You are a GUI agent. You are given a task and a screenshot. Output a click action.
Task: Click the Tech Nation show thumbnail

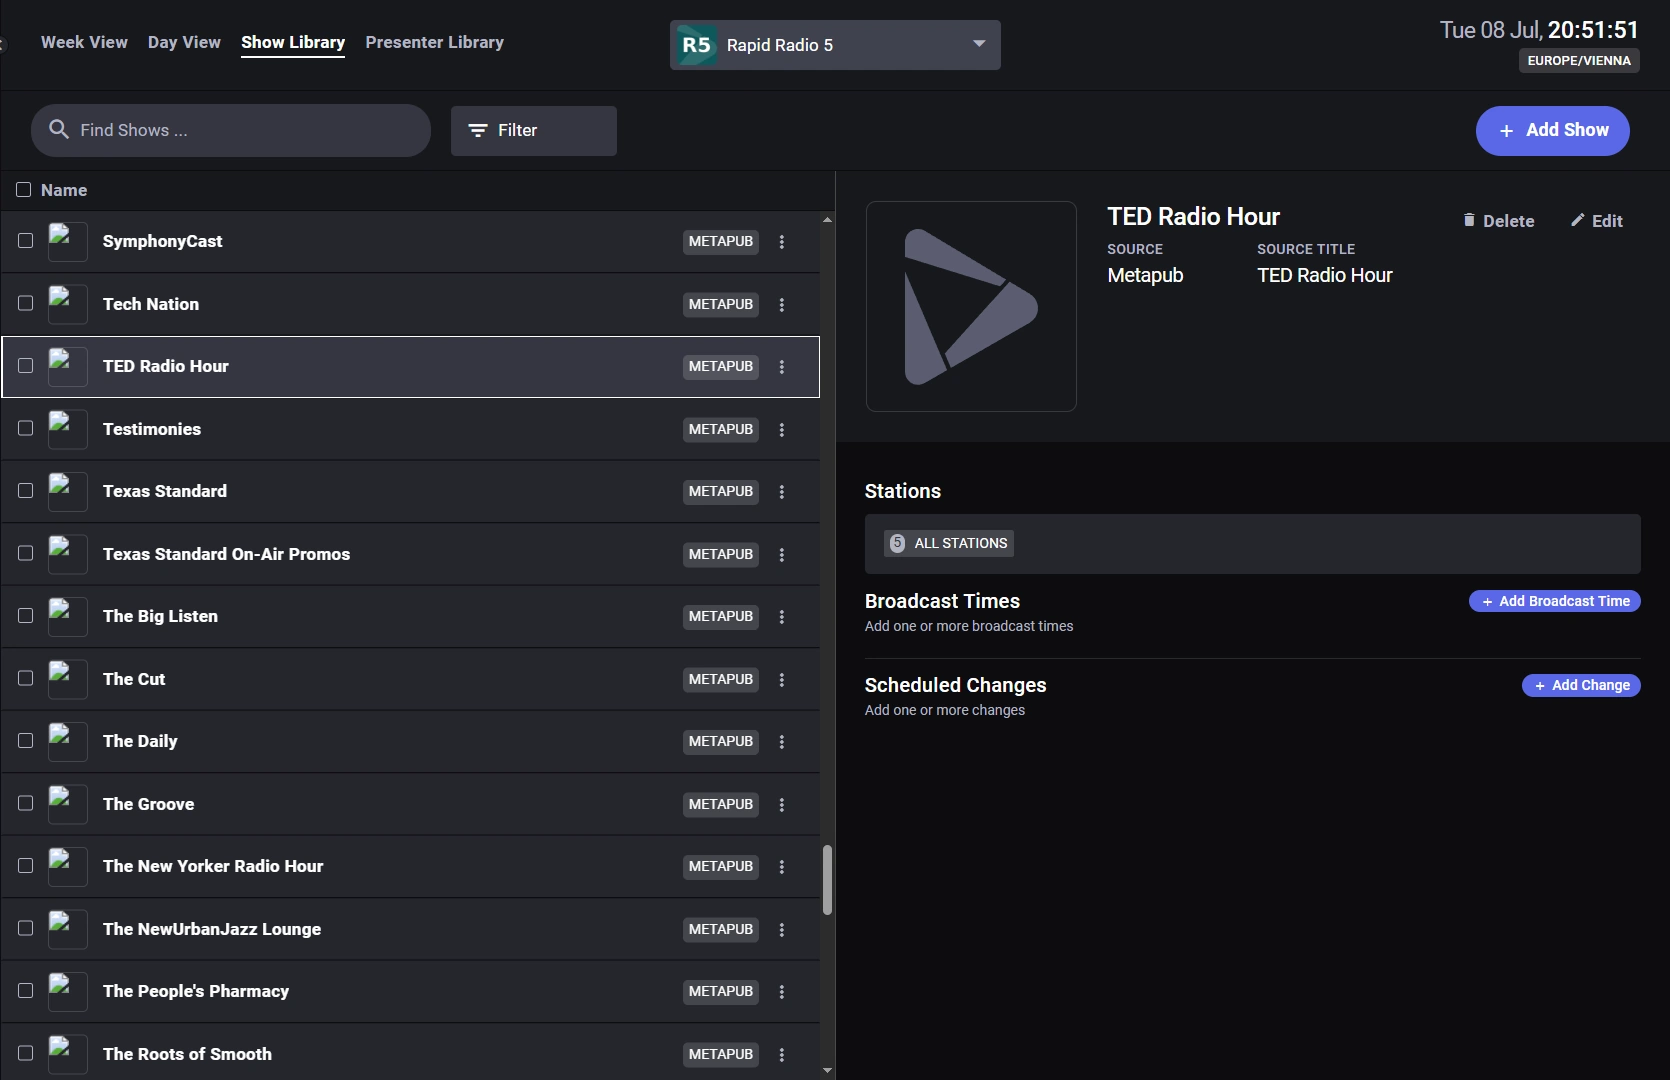68,304
